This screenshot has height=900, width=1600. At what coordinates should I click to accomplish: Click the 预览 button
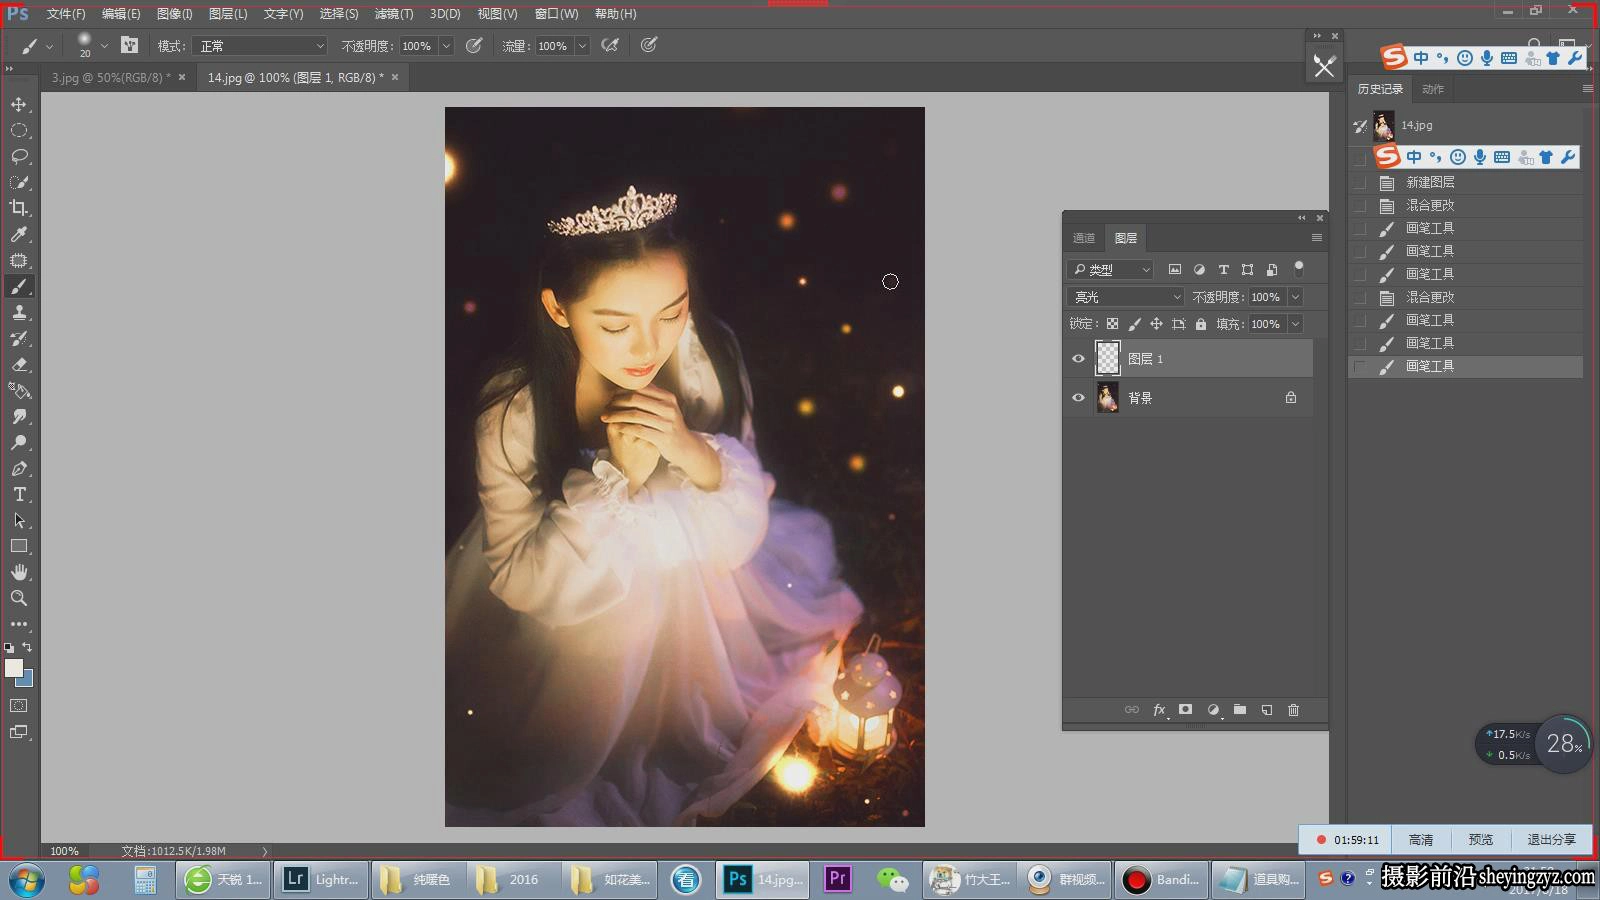(1480, 840)
